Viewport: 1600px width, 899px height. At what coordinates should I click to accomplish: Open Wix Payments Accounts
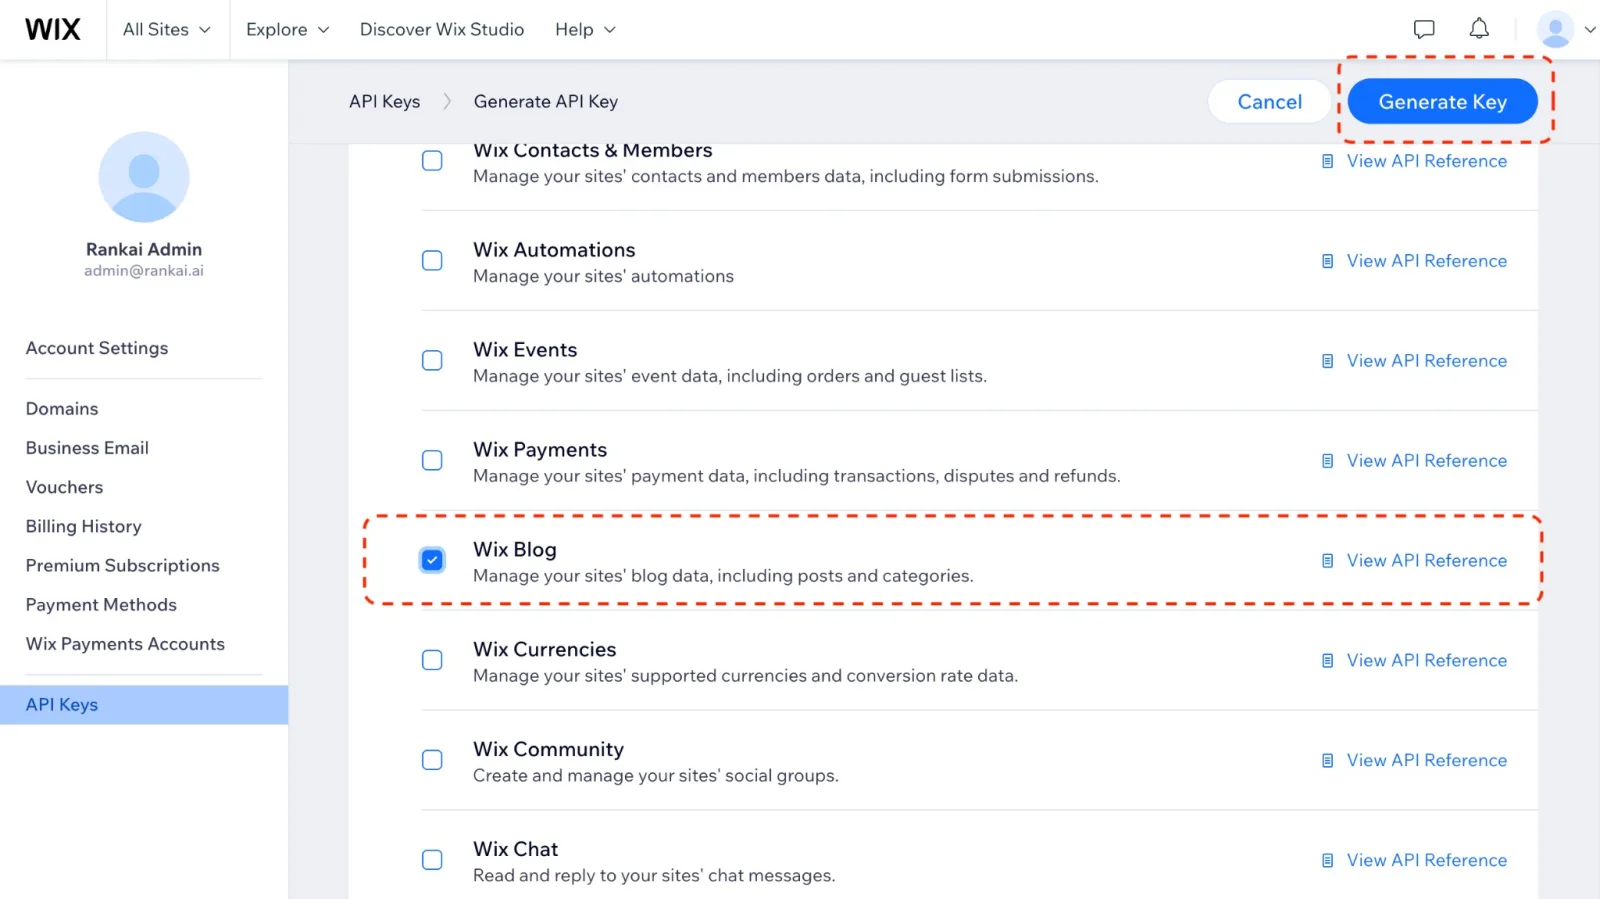[125, 644]
